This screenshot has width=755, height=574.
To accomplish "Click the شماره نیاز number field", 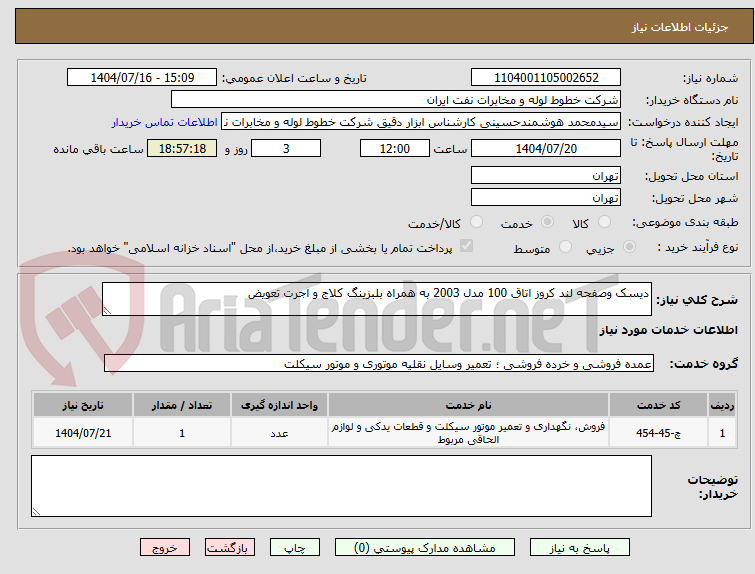I will [546, 78].
